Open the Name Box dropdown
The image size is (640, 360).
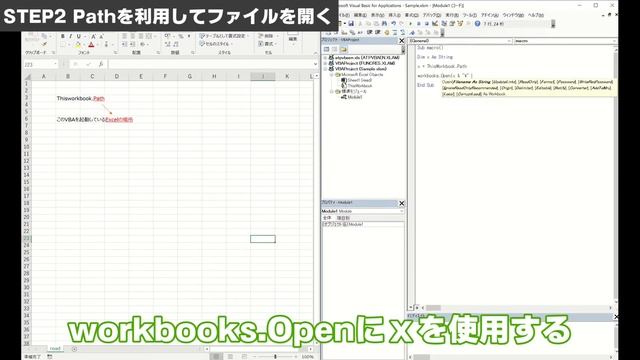click(x=55, y=64)
